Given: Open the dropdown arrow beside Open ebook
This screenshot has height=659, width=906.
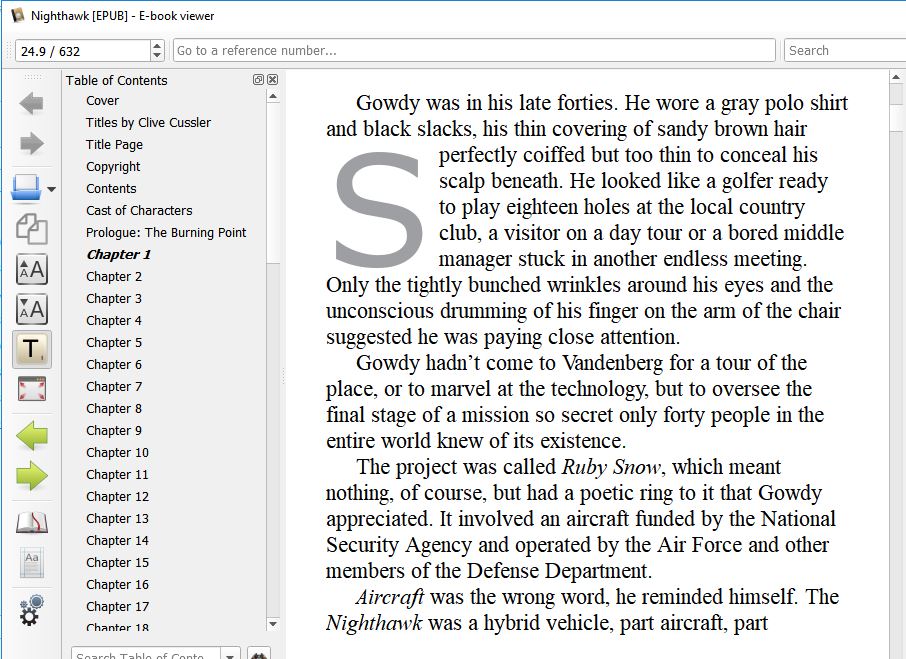Looking at the screenshot, I should click(x=51, y=189).
